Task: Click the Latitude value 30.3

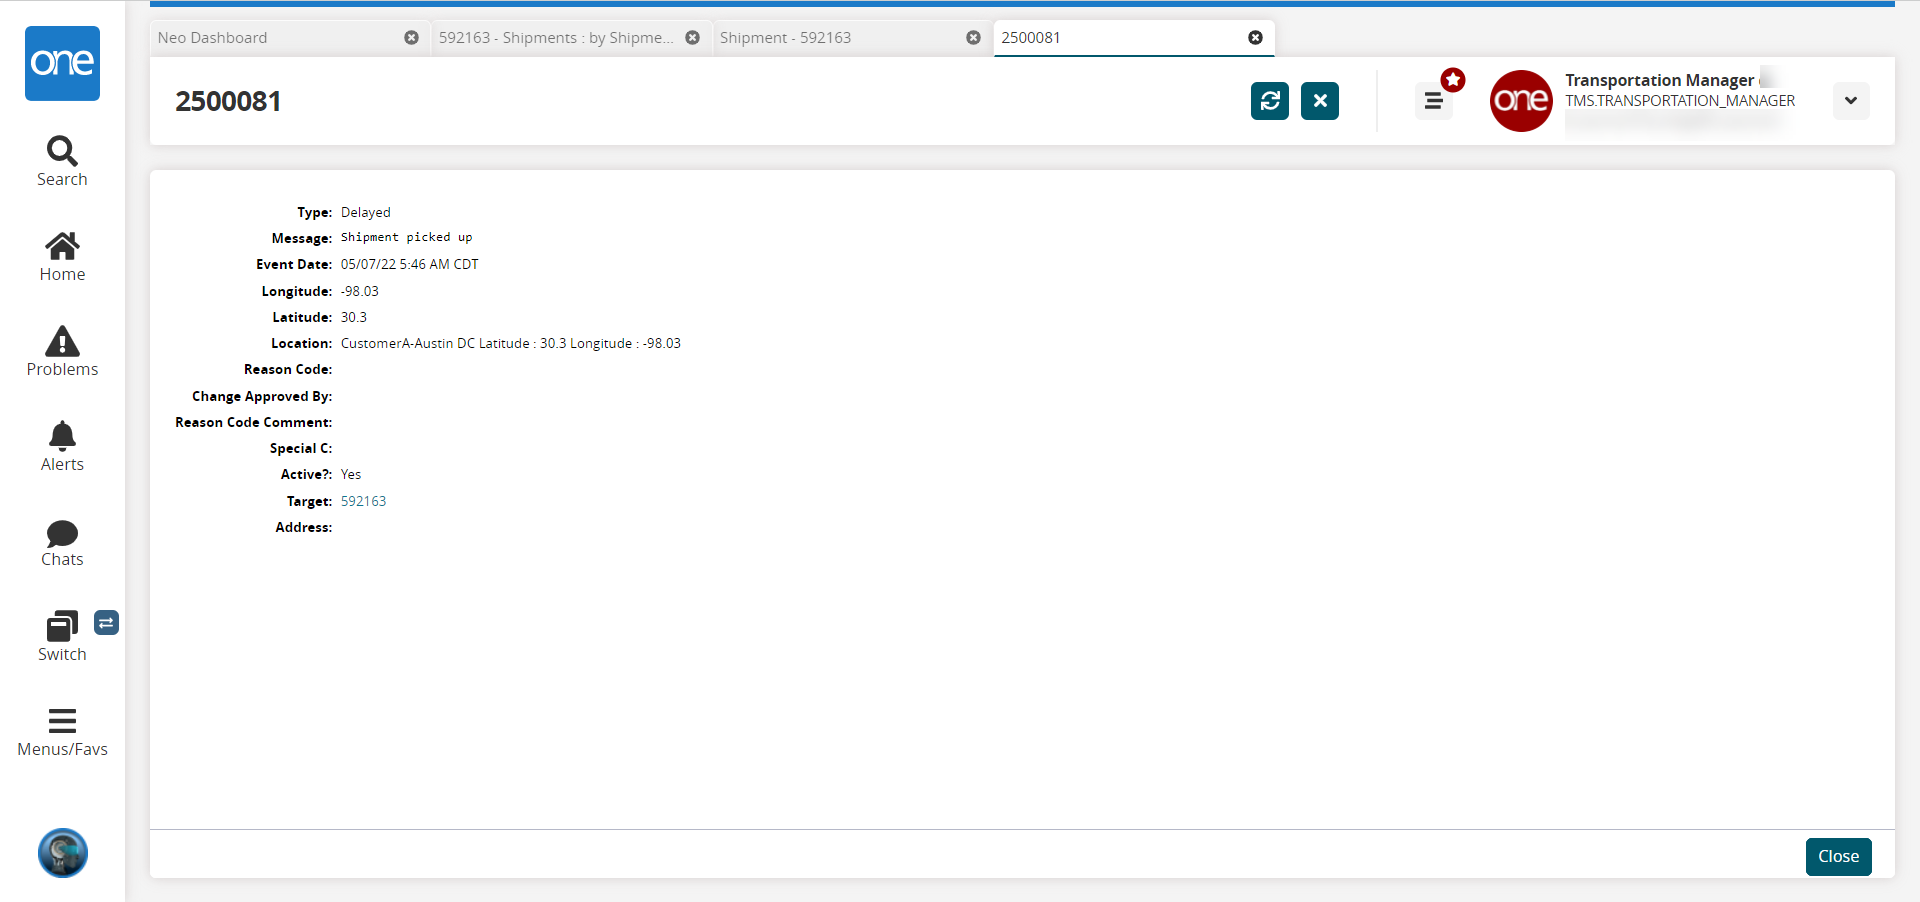Action: coord(354,317)
